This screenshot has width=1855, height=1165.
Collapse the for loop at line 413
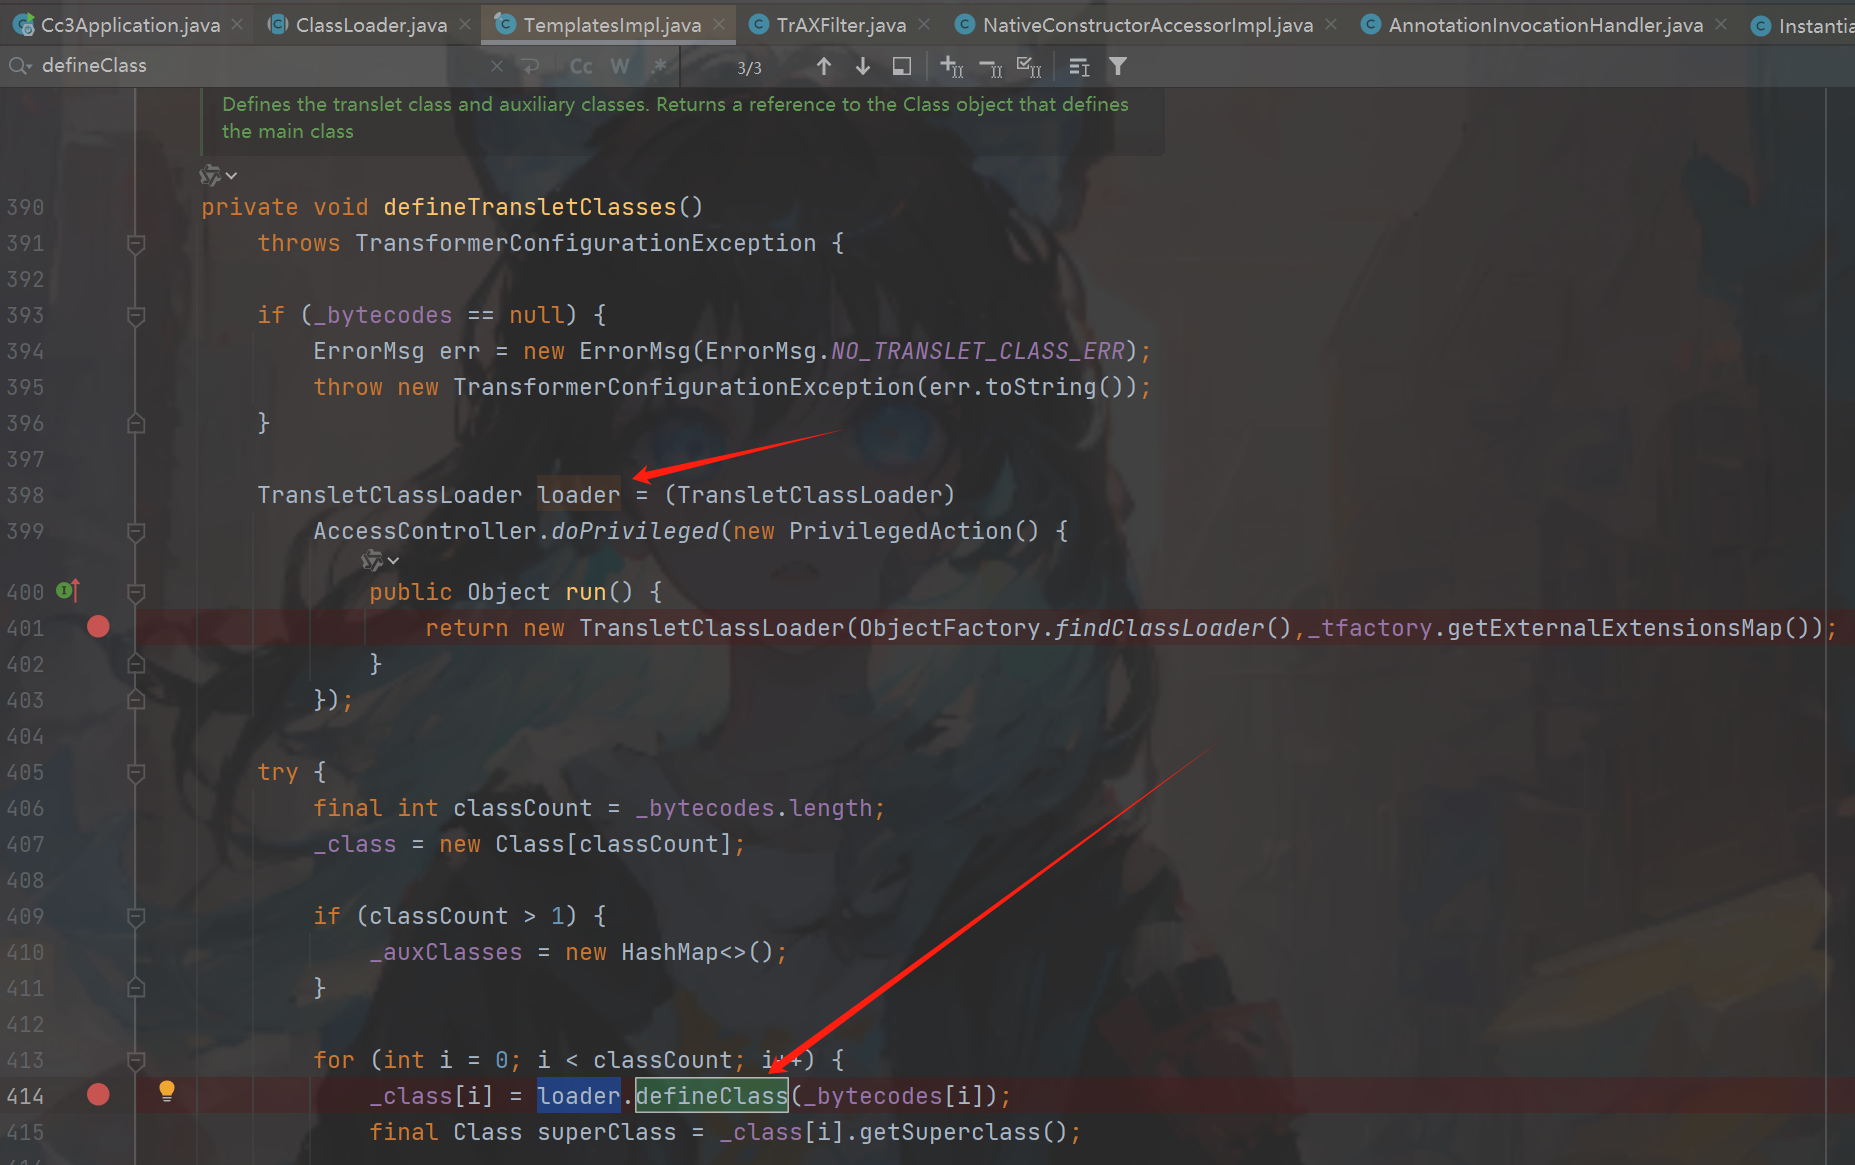[x=136, y=1060]
